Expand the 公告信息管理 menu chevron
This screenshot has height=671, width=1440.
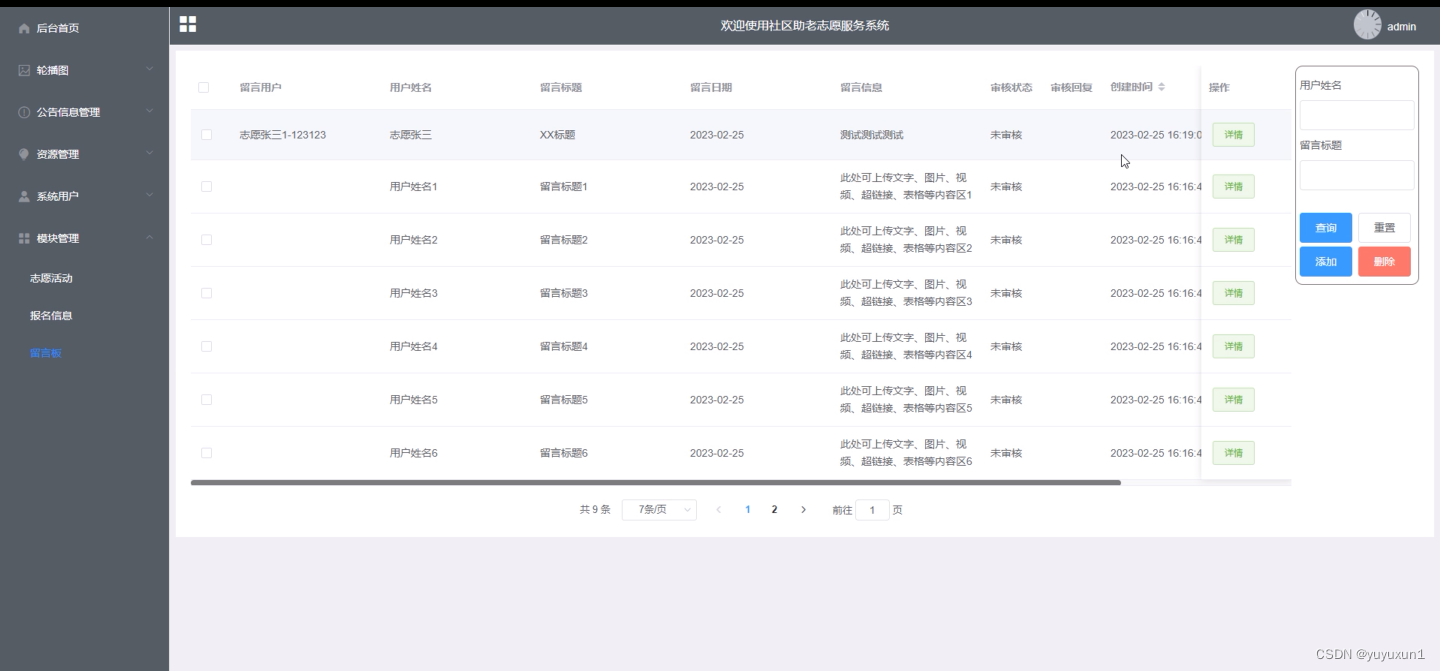149,111
